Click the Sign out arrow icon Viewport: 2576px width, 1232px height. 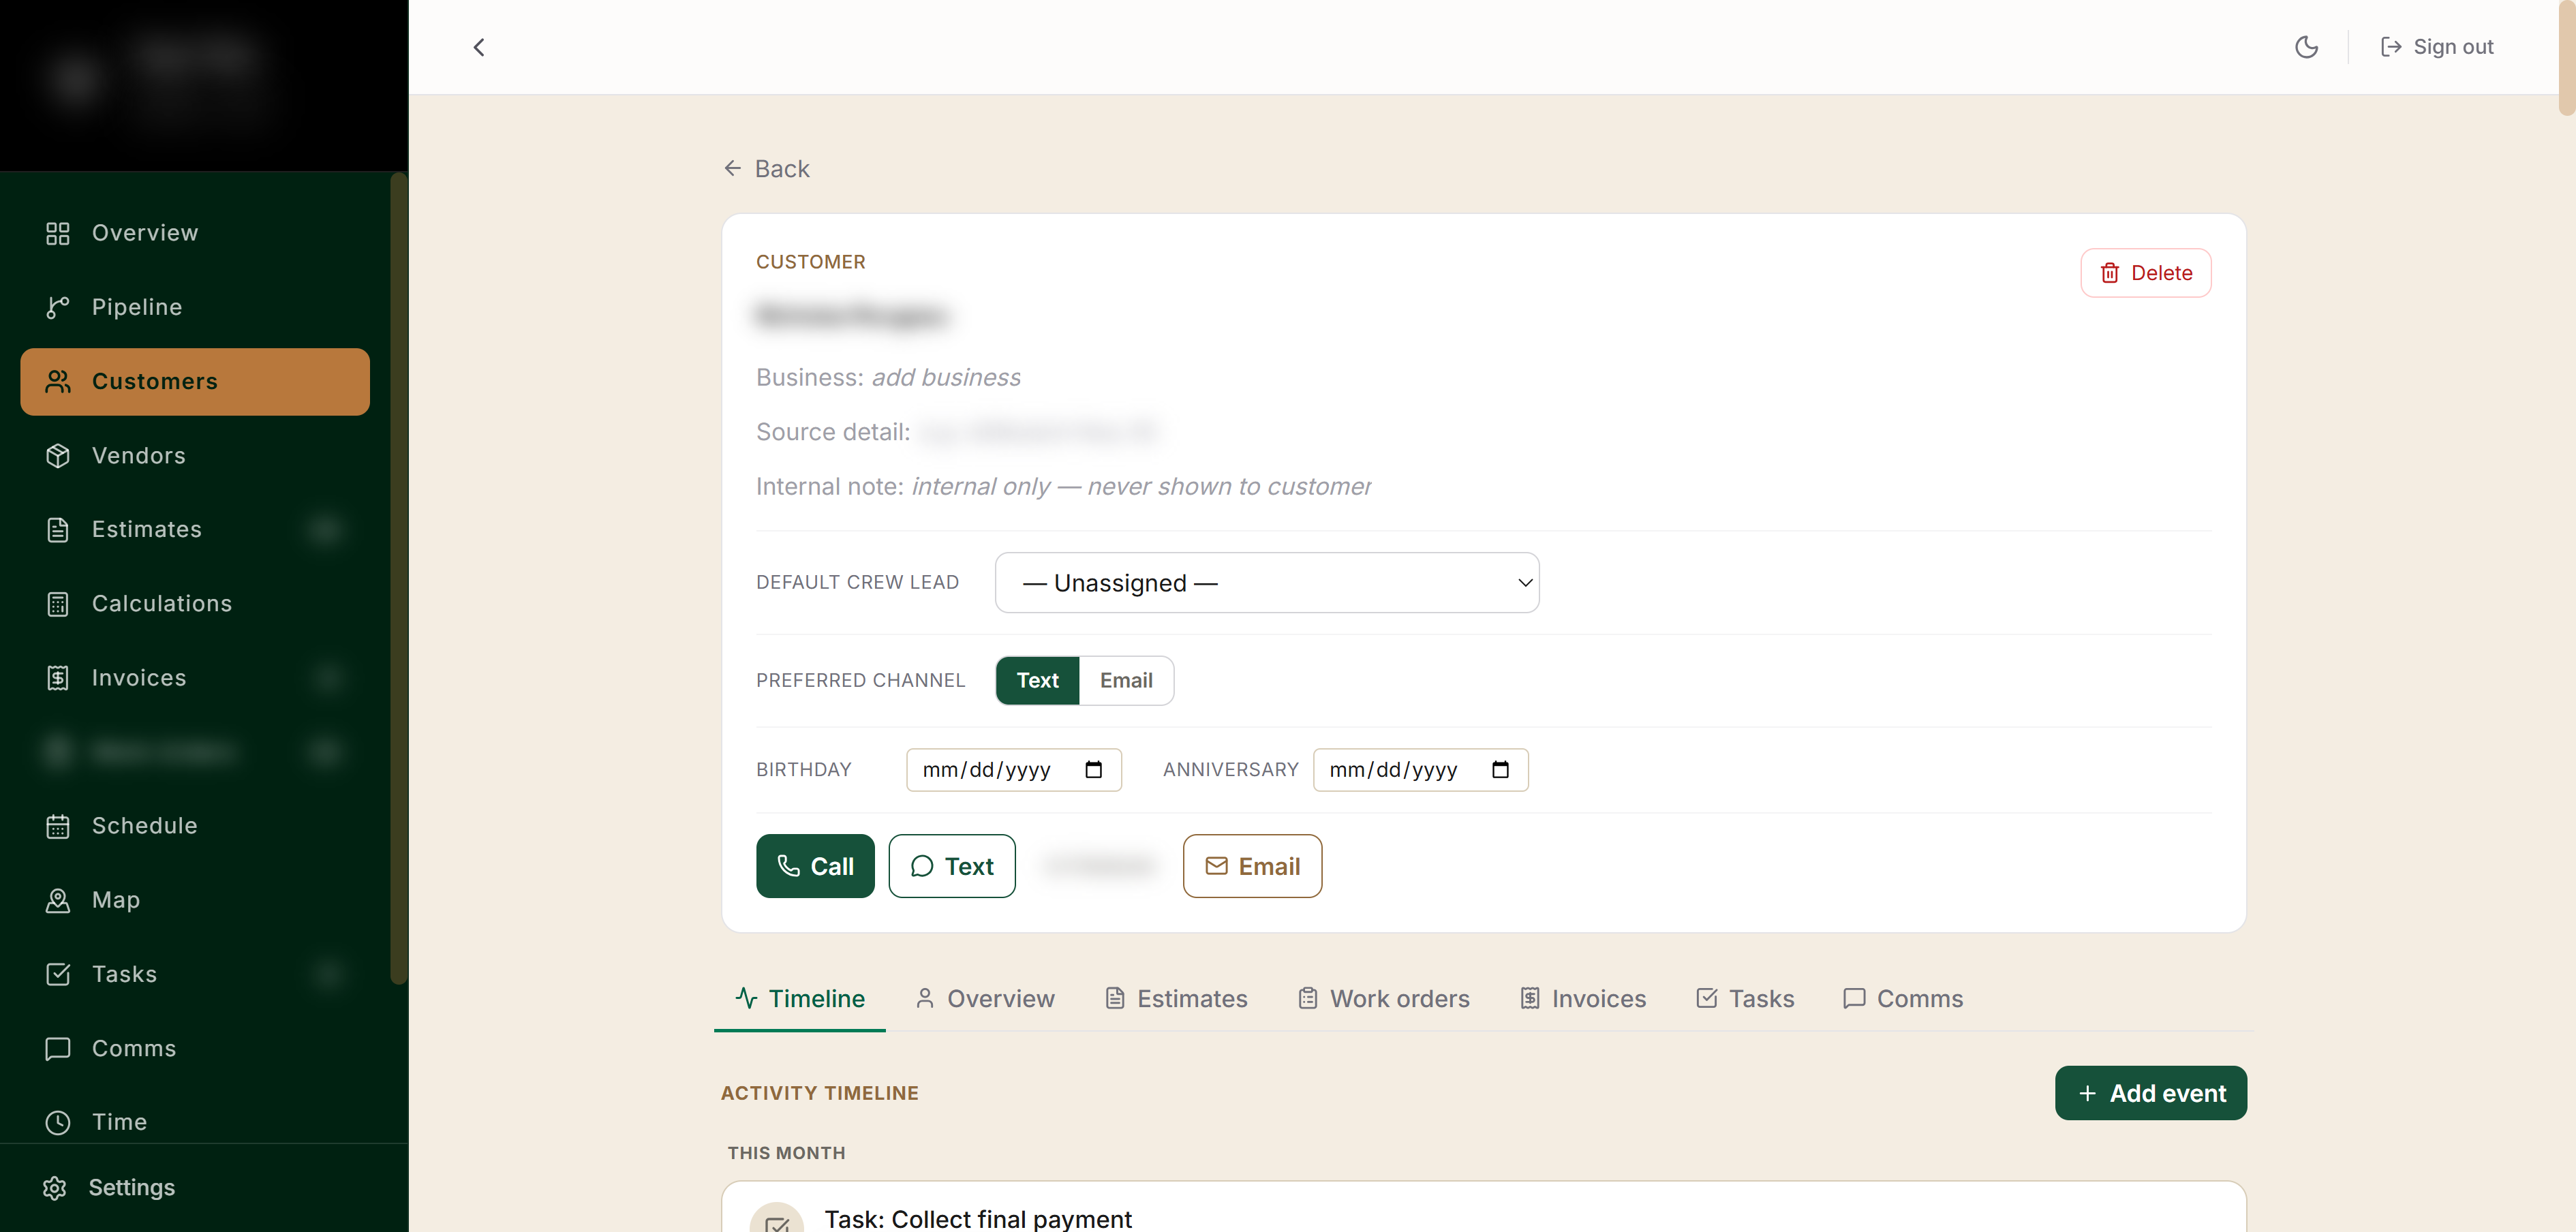point(2391,47)
